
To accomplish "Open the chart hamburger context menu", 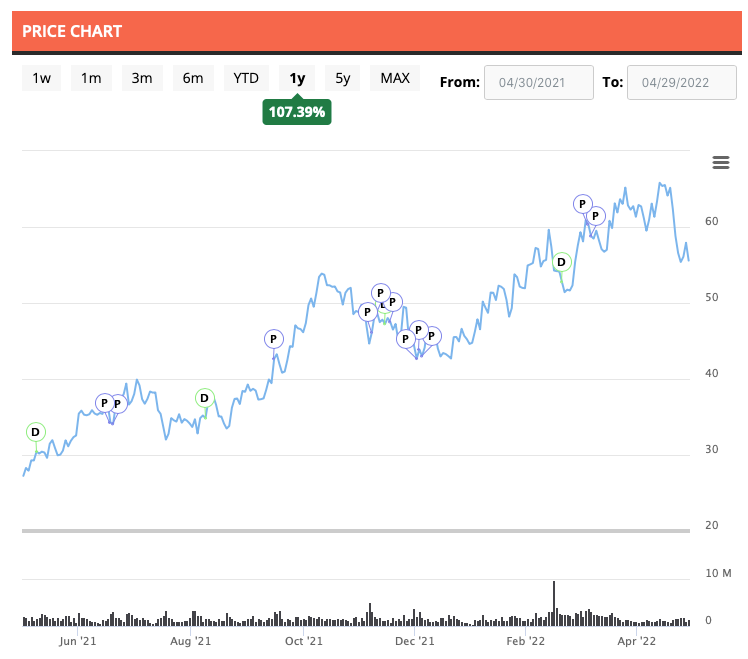I will click(x=720, y=163).
